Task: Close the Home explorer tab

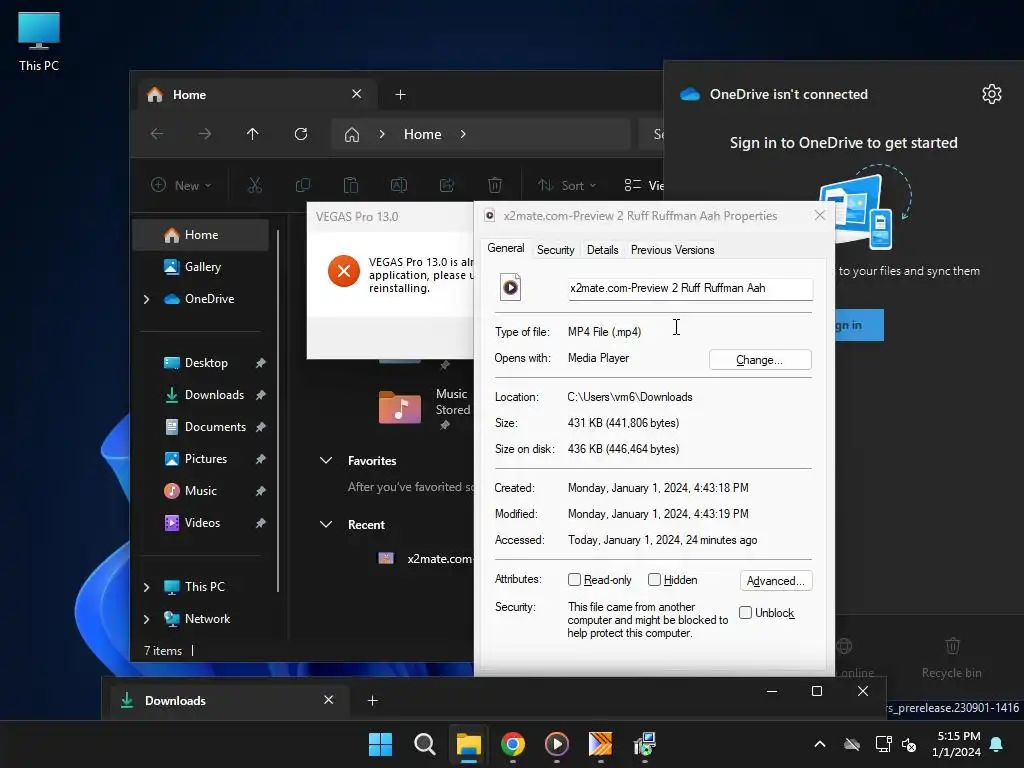Action: (x=357, y=94)
